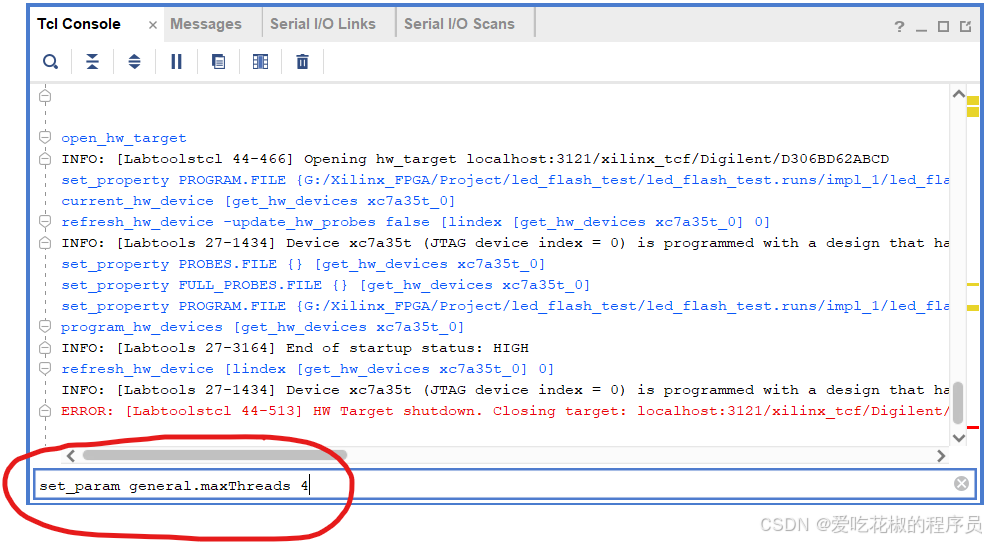Click the scroll down arrow

958,438
